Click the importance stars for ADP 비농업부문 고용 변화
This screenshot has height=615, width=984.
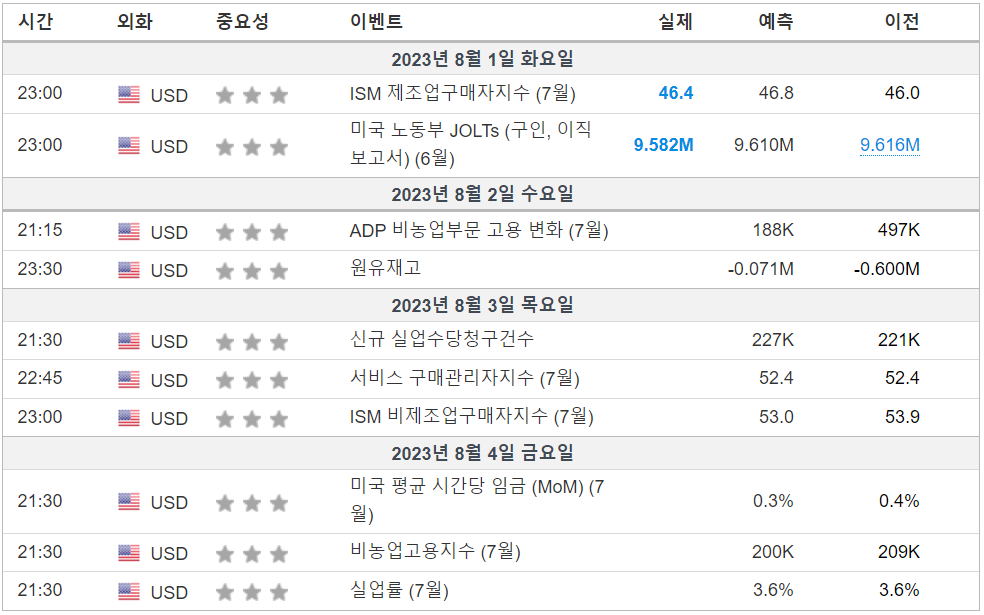252,233
